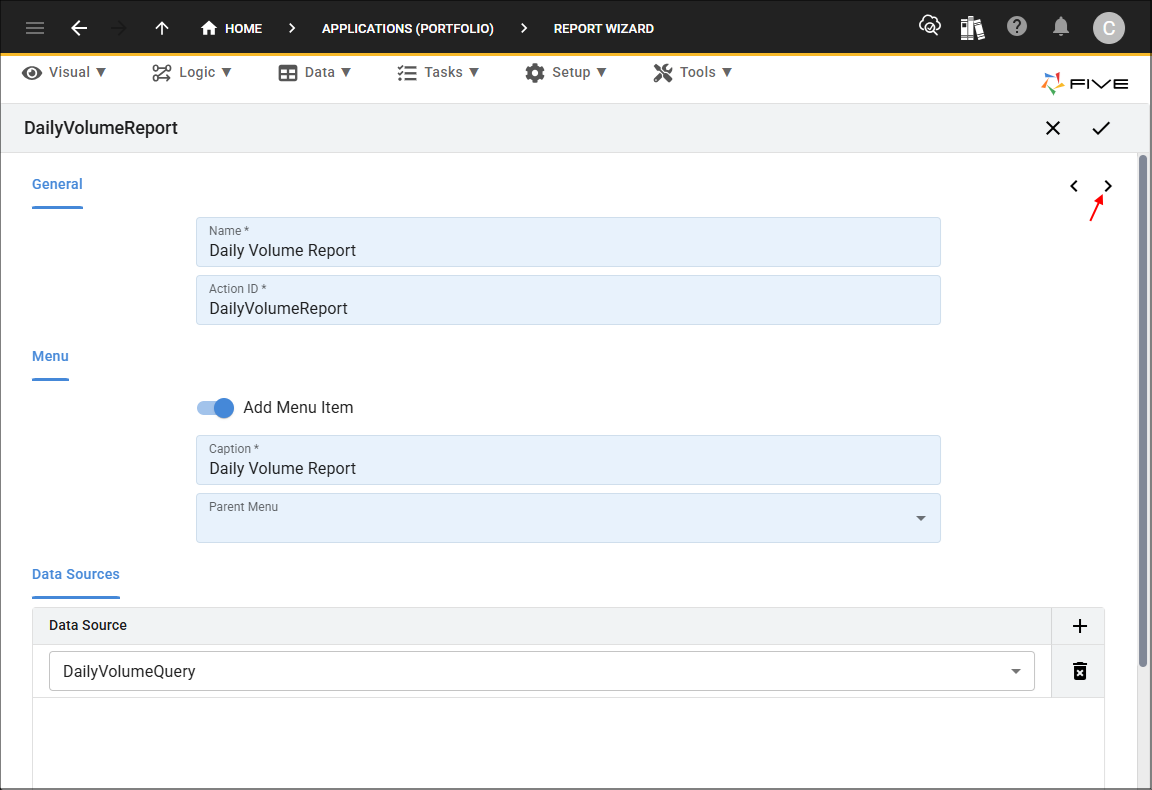The image size is (1152, 790).
Task: Select the Menu section heading
Action: pyautogui.click(x=50, y=356)
